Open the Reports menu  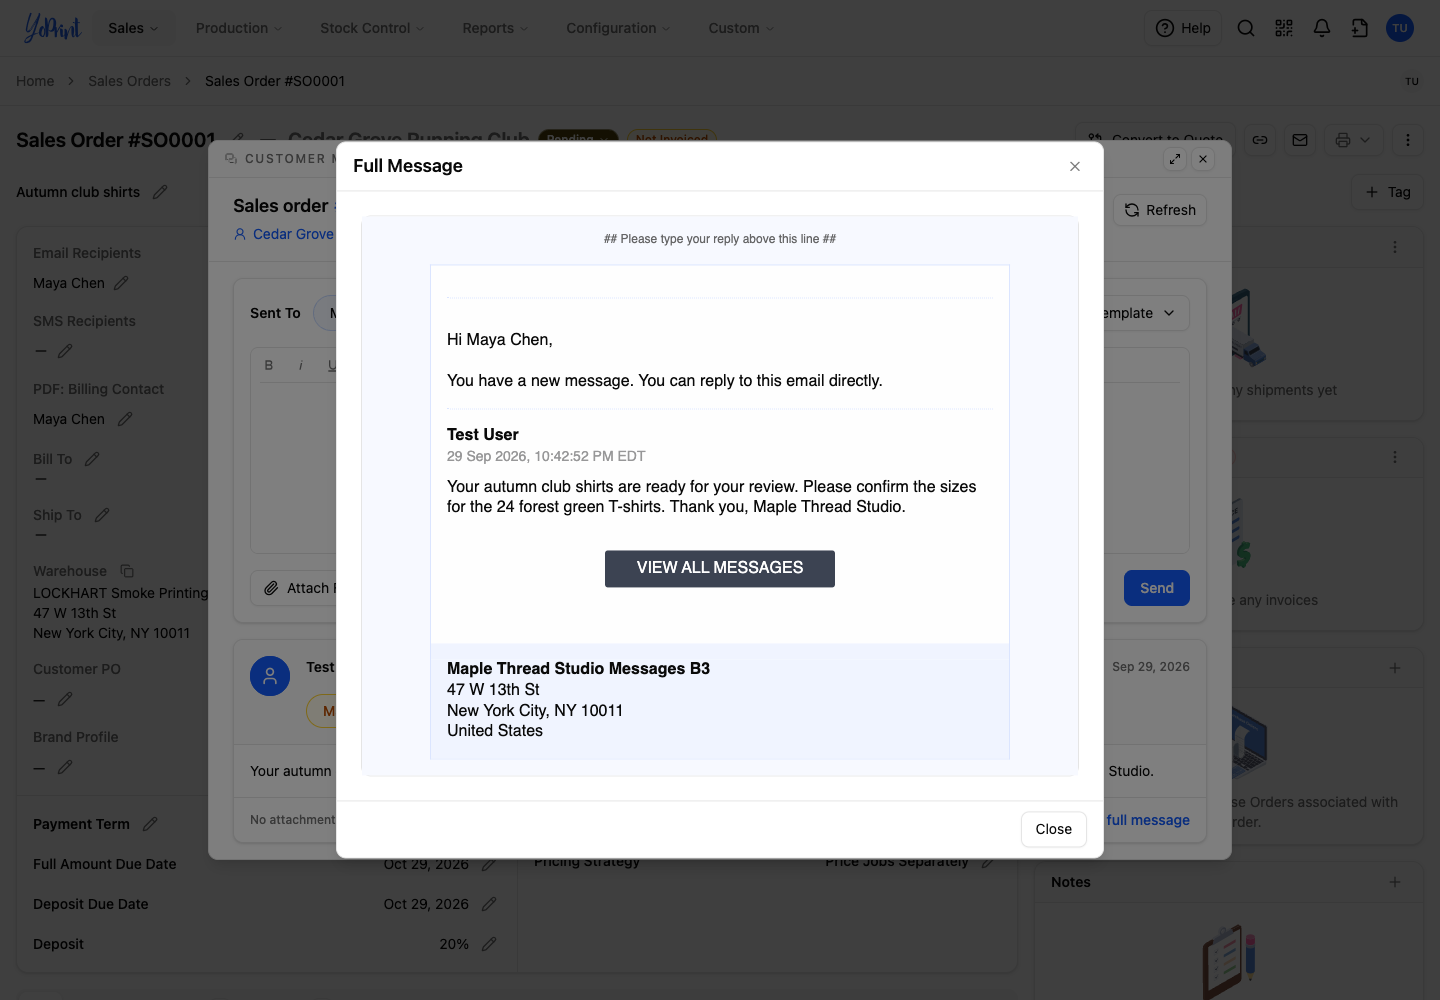(495, 28)
